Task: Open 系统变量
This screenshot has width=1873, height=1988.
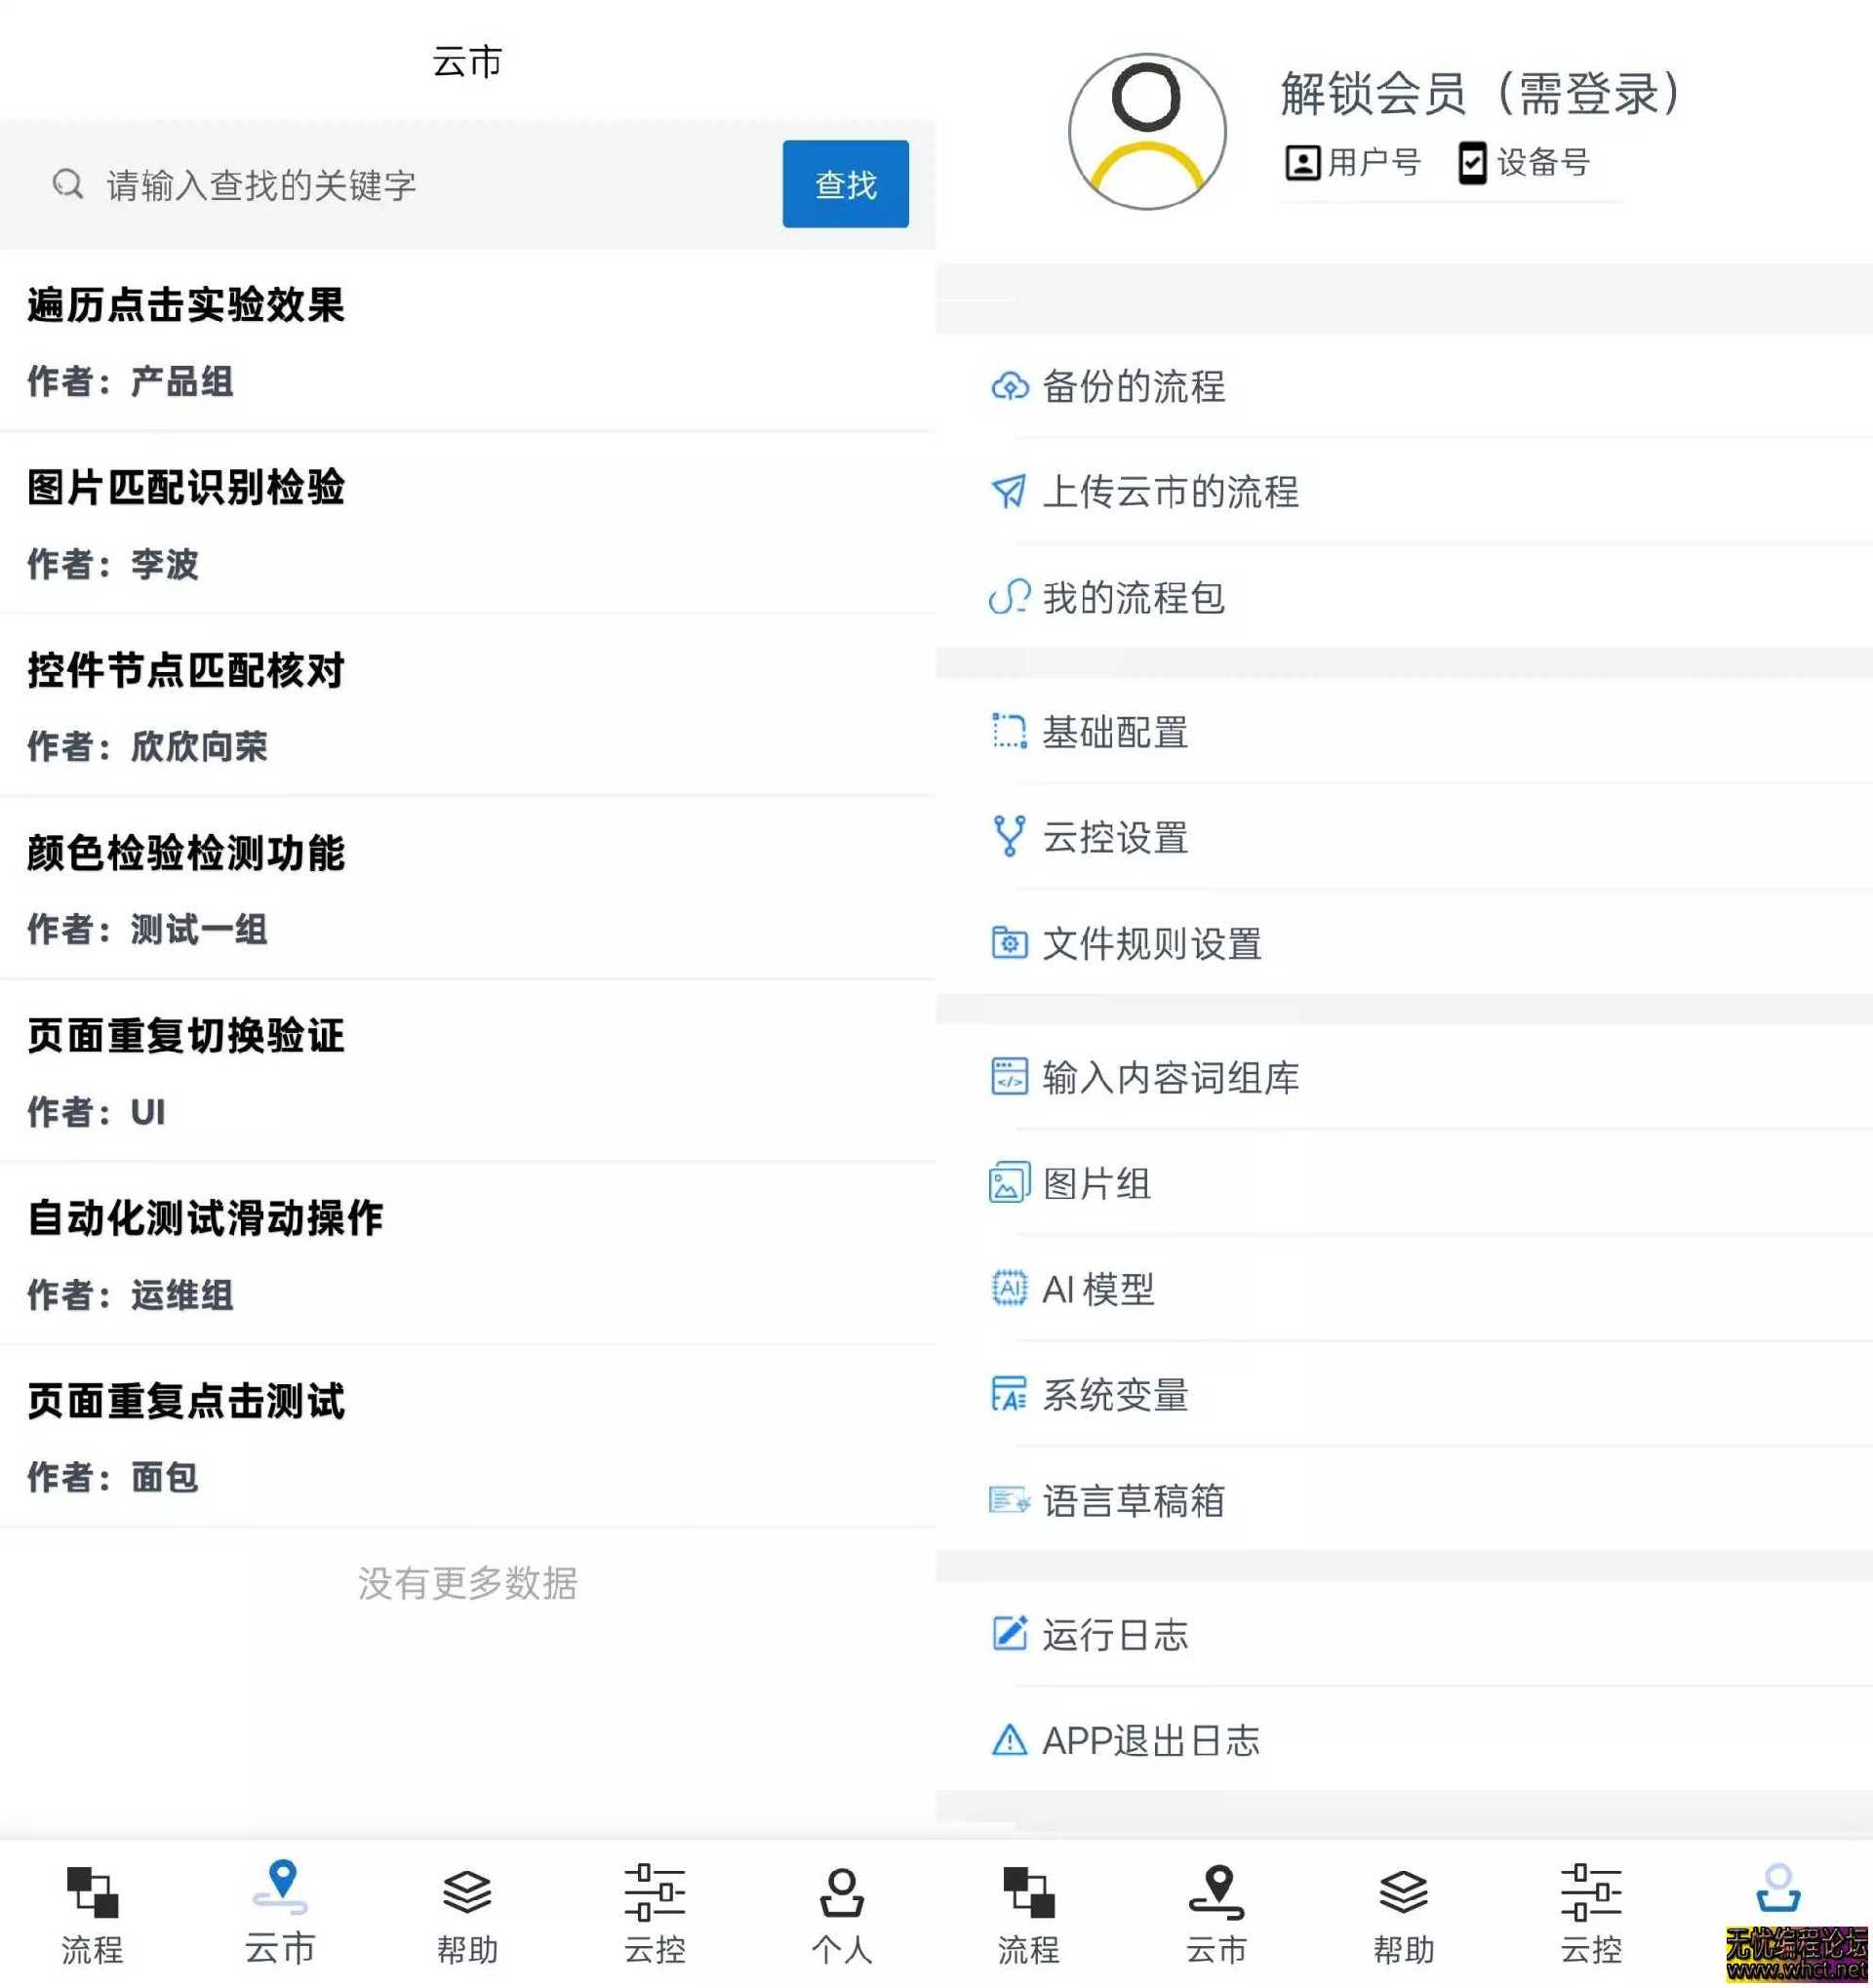Action: 1115,1396
